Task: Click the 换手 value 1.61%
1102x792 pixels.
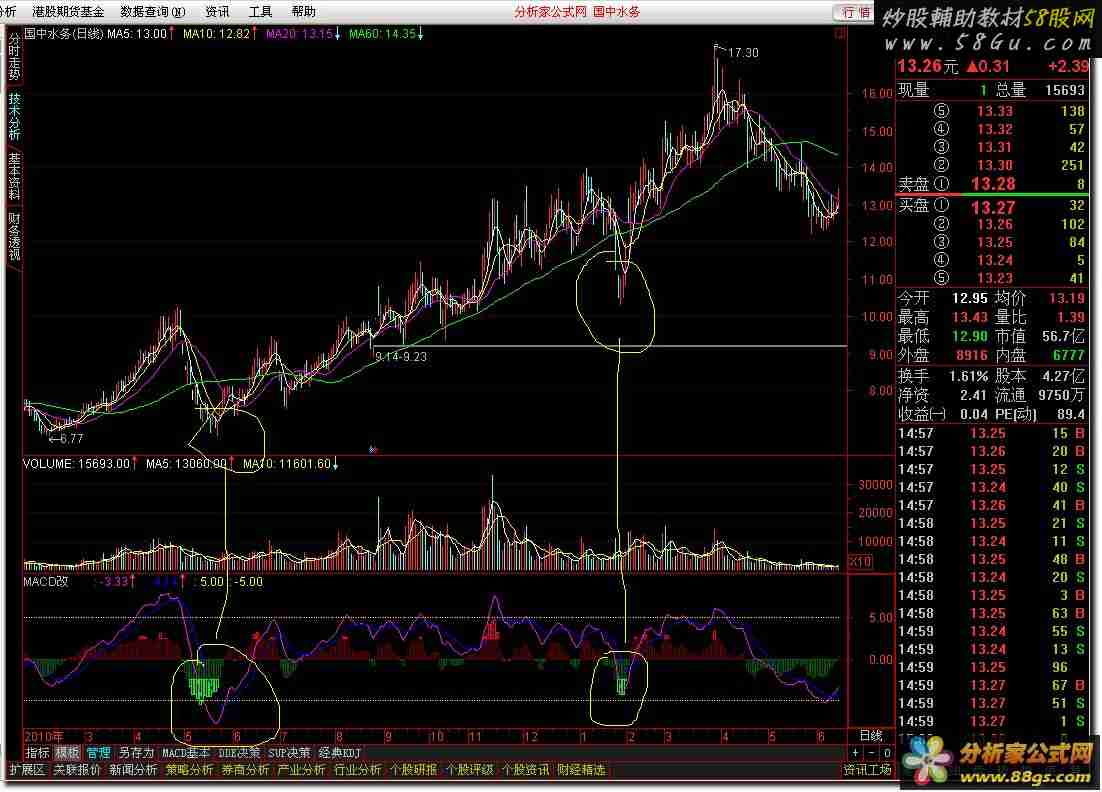Action: [968, 376]
